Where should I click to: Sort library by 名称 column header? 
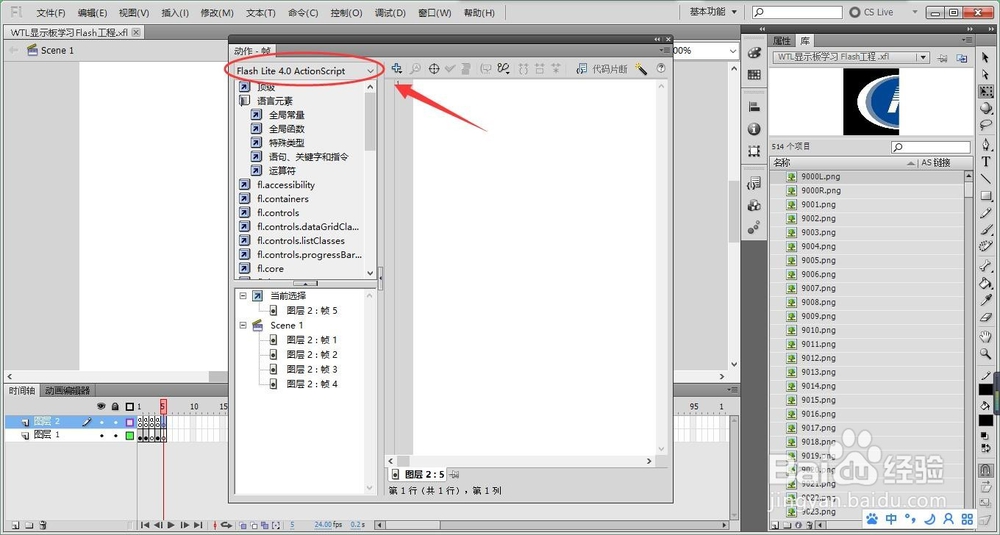(x=844, y=163)
